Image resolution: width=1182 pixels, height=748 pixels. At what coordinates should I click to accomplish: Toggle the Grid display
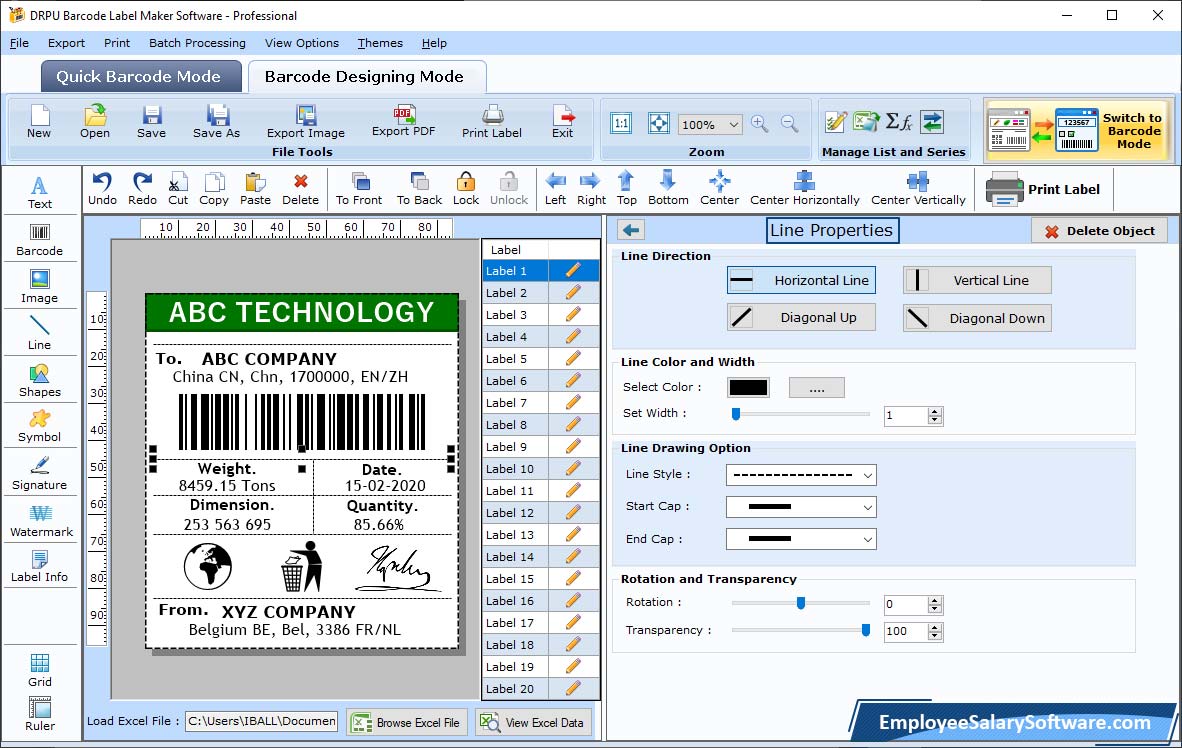coord(40,671)
